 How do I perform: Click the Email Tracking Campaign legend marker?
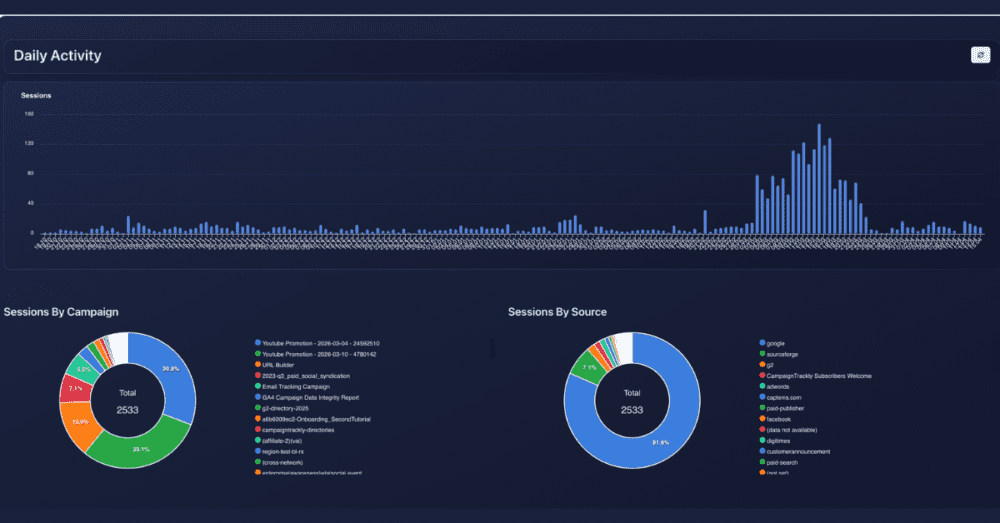click(257, 386)
